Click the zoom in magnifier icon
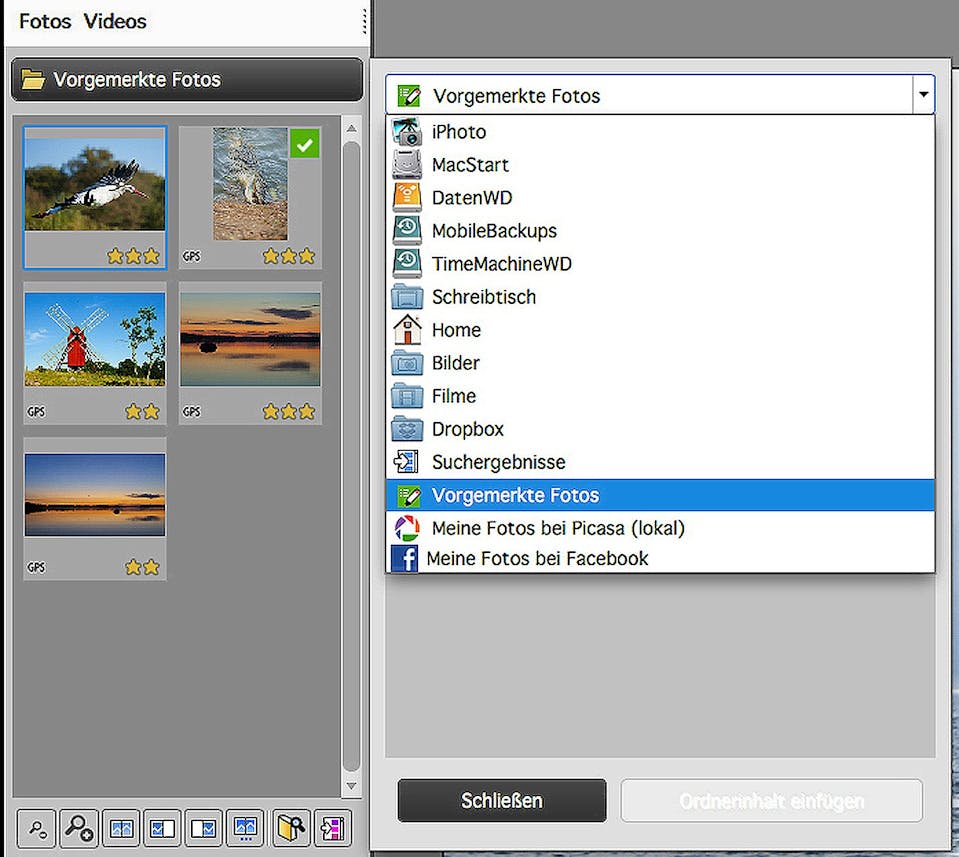The width and height of the screenshot is (959, 857). coord(78,828)
